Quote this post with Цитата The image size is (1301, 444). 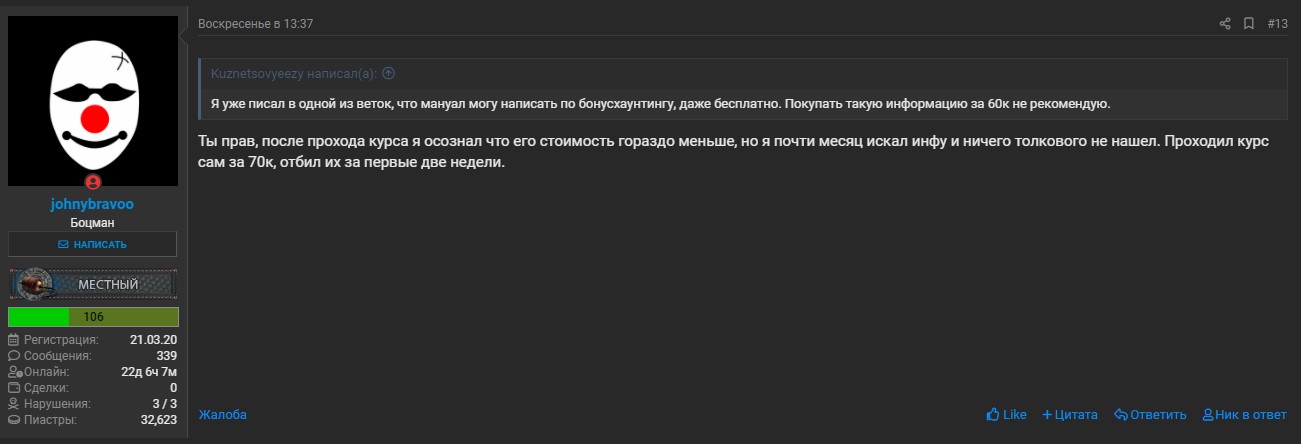[1069, 414]
